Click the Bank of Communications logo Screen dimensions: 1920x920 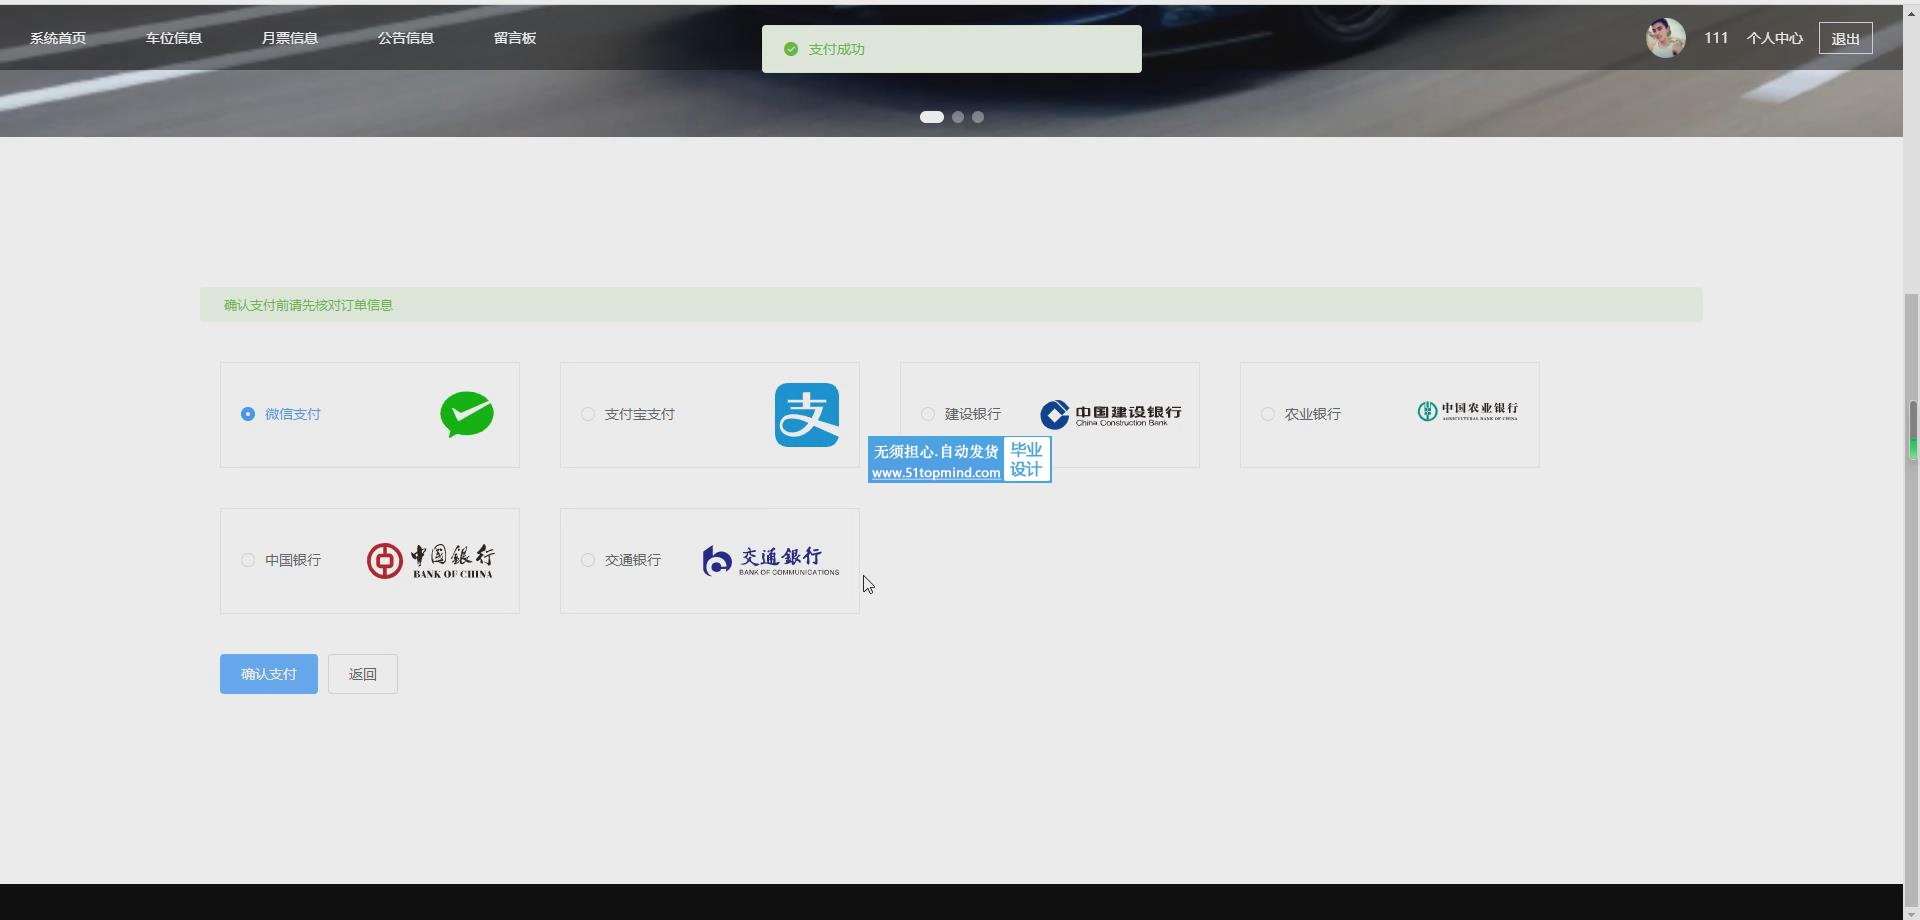(x=770, y=561)
